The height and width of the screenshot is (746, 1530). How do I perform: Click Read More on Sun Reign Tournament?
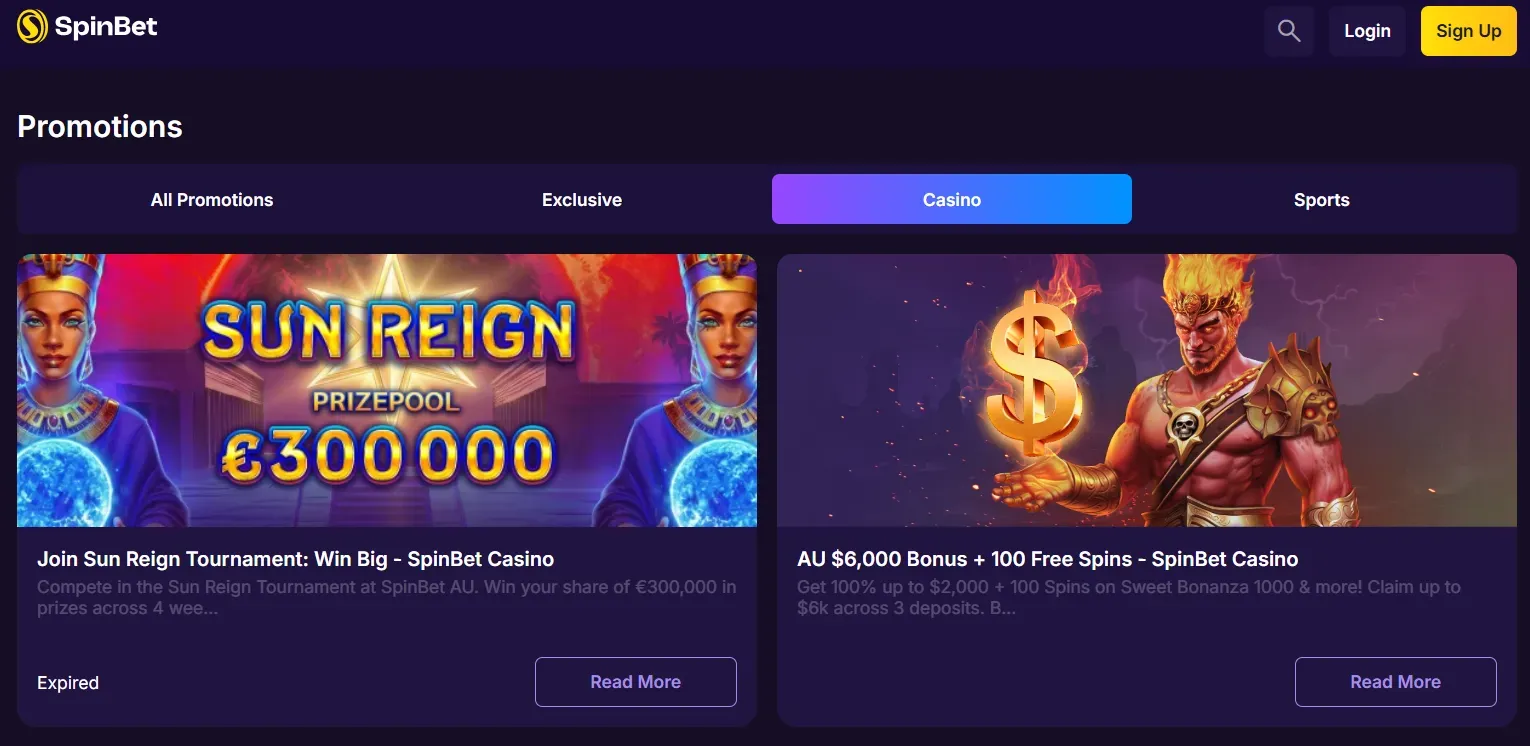click(x=635, y=681)
